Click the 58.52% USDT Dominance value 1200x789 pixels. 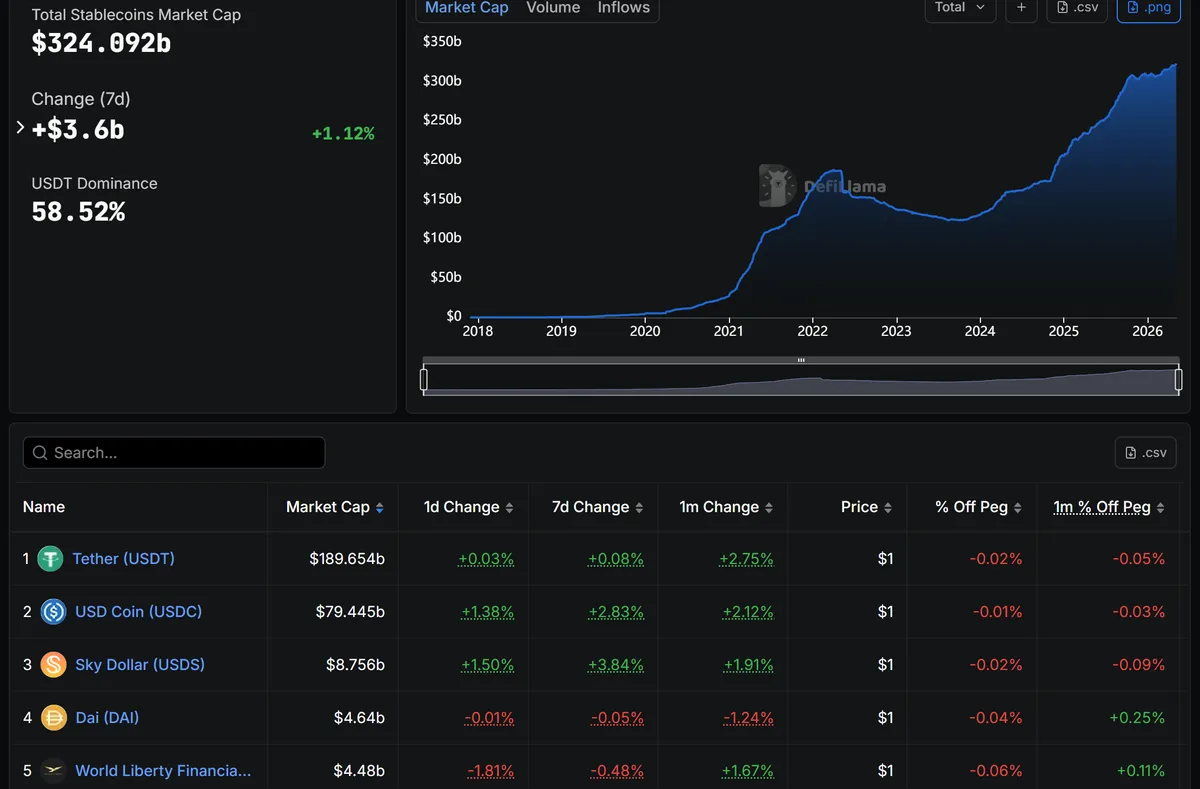[x=78, y=212]
